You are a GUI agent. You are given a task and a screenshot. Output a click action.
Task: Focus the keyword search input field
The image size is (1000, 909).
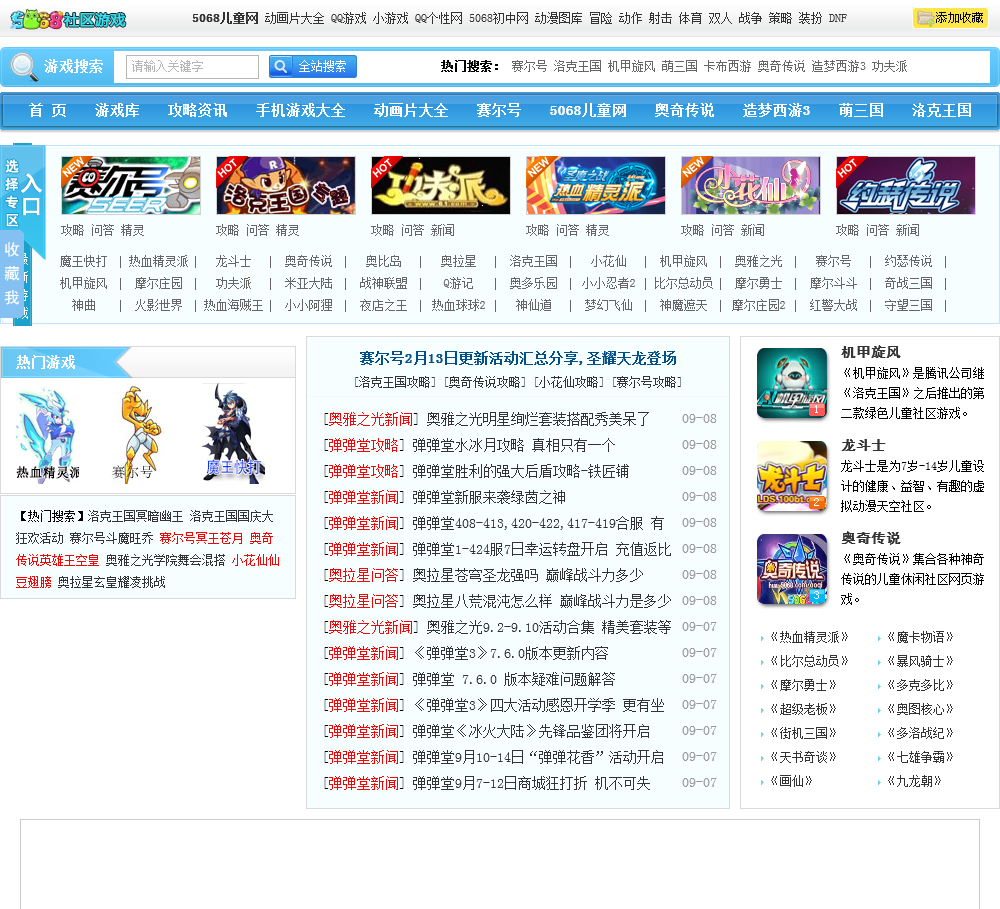point(192,66)
